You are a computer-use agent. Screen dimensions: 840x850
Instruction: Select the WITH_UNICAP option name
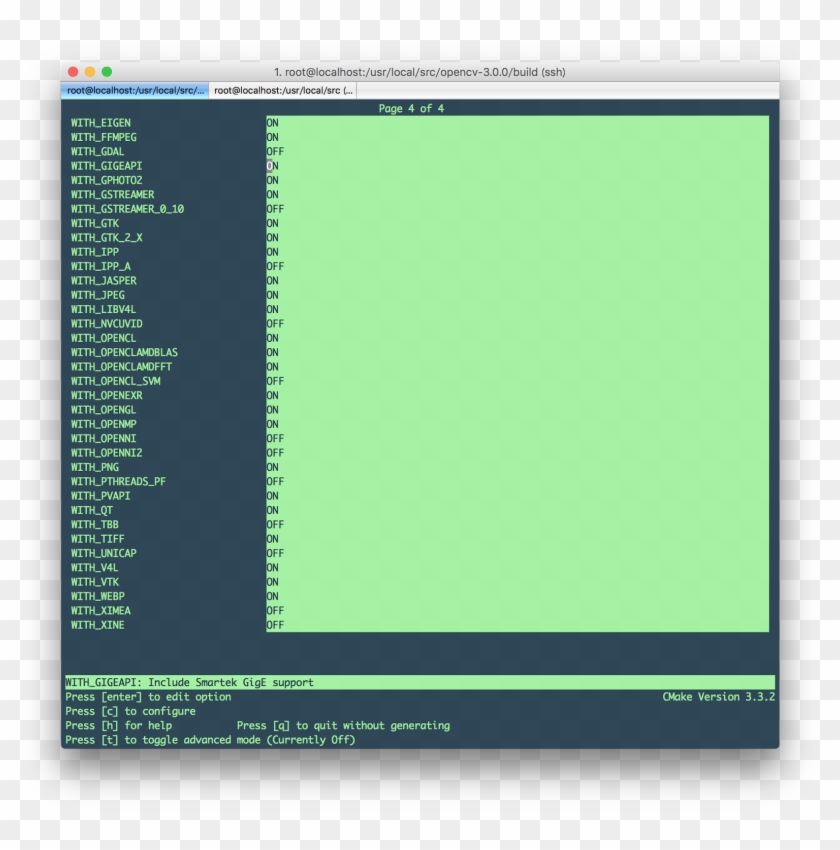click(104, 553)
